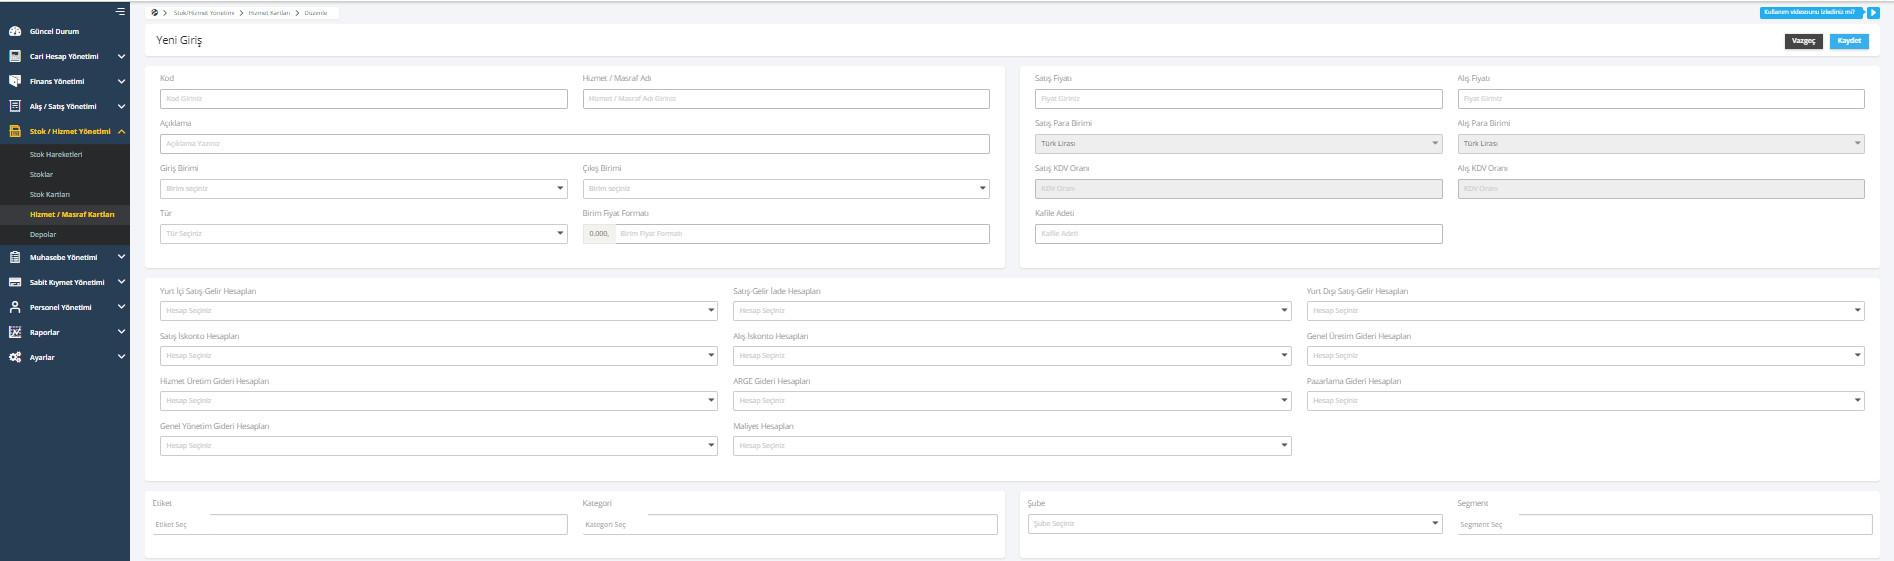The width and height of the screenshot is (1894, 561).
Task: Open the Giriş Birimi dropdown
Action: point(364,188)
